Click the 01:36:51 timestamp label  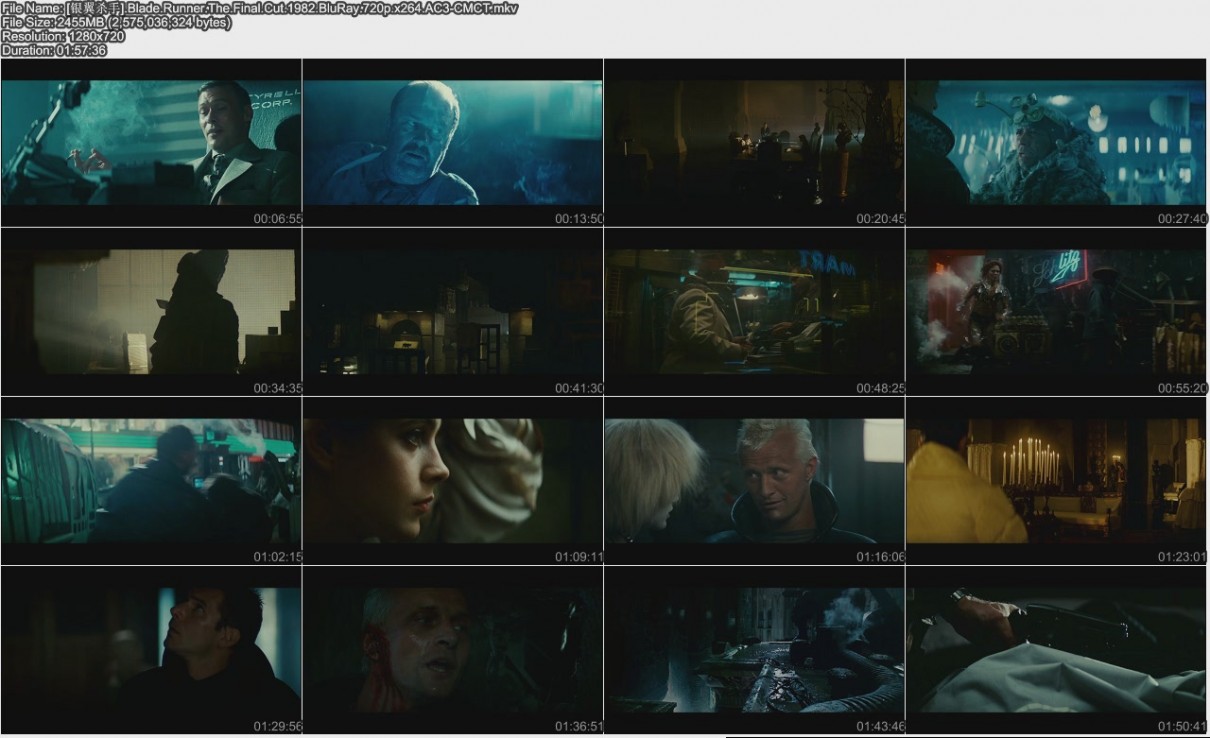579,726
